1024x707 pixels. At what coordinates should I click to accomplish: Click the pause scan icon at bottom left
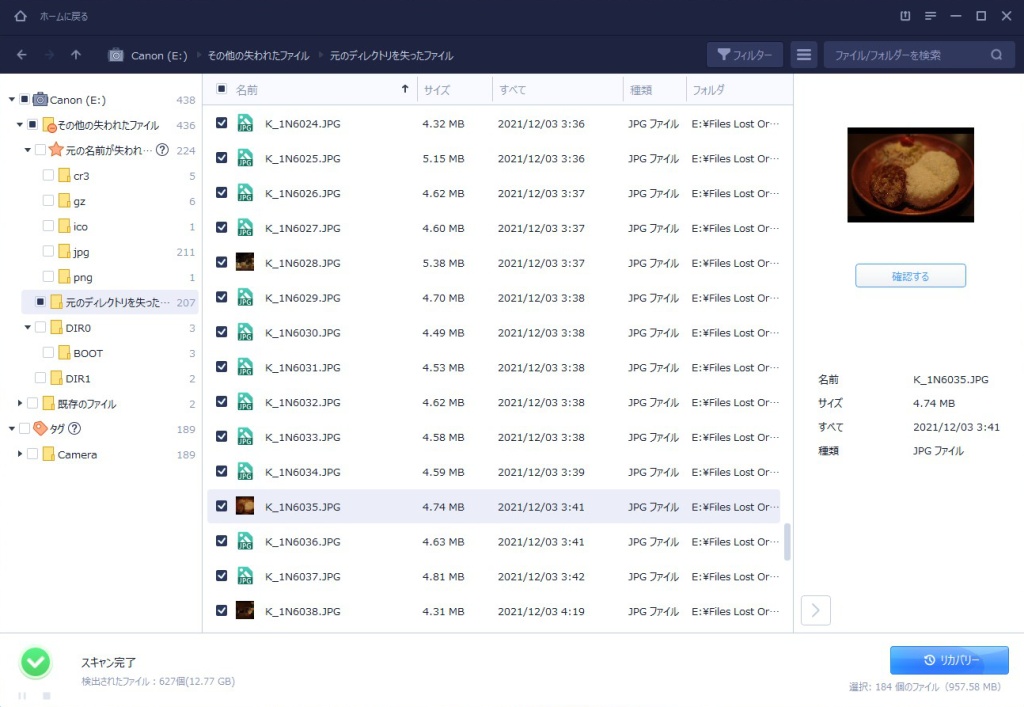click(22, 696)
